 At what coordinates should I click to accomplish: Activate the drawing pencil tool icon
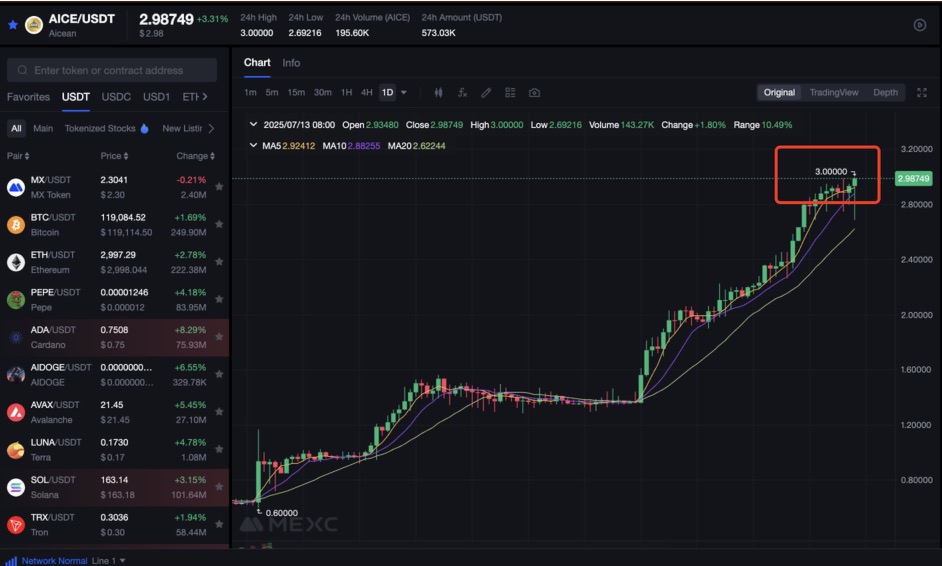(486, 93)
